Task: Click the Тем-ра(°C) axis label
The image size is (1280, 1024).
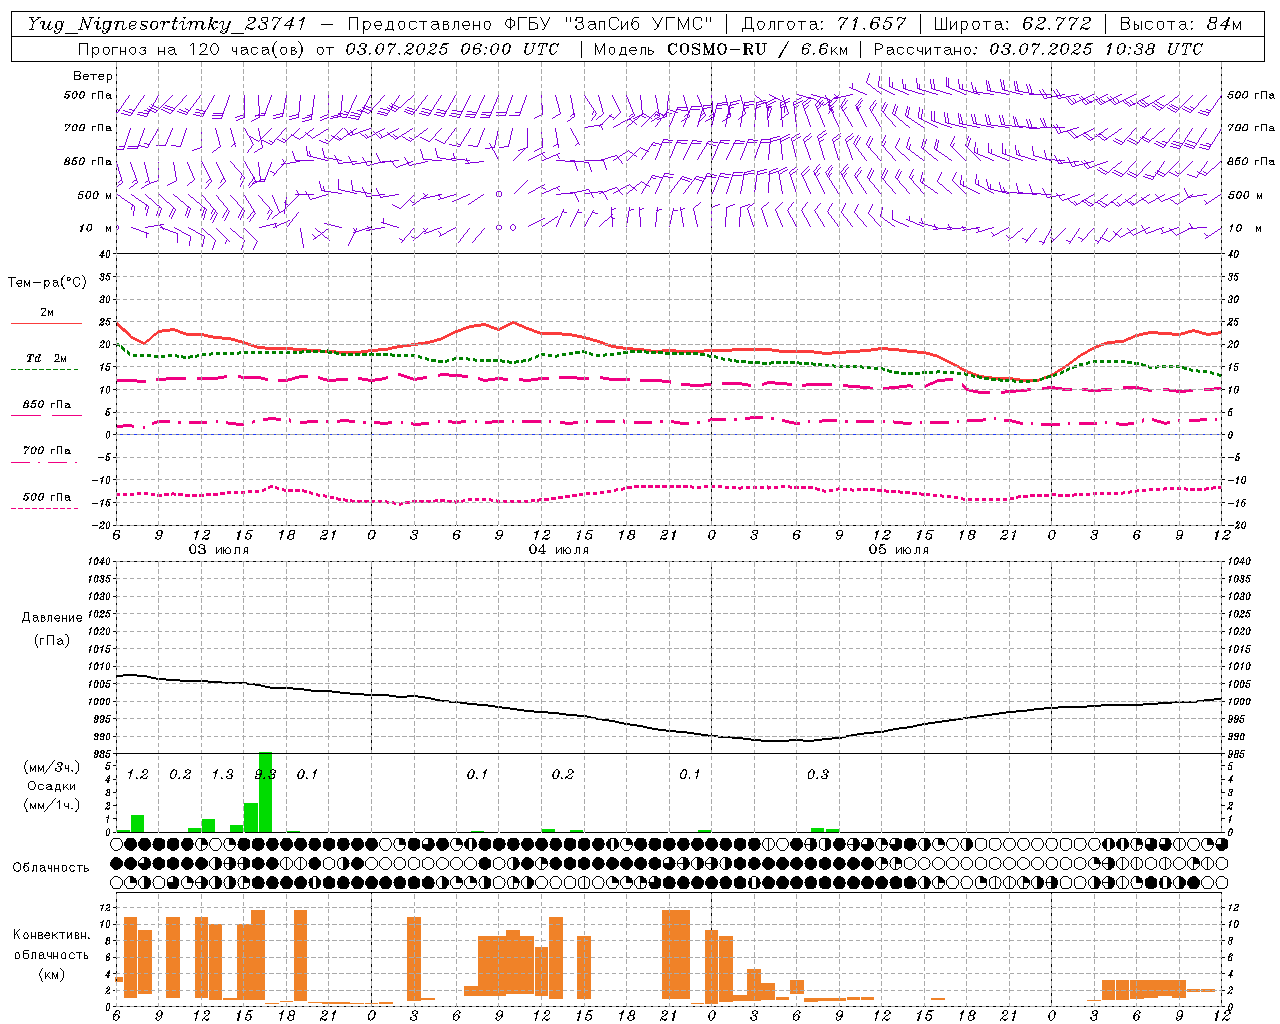Action: point(47,283)
